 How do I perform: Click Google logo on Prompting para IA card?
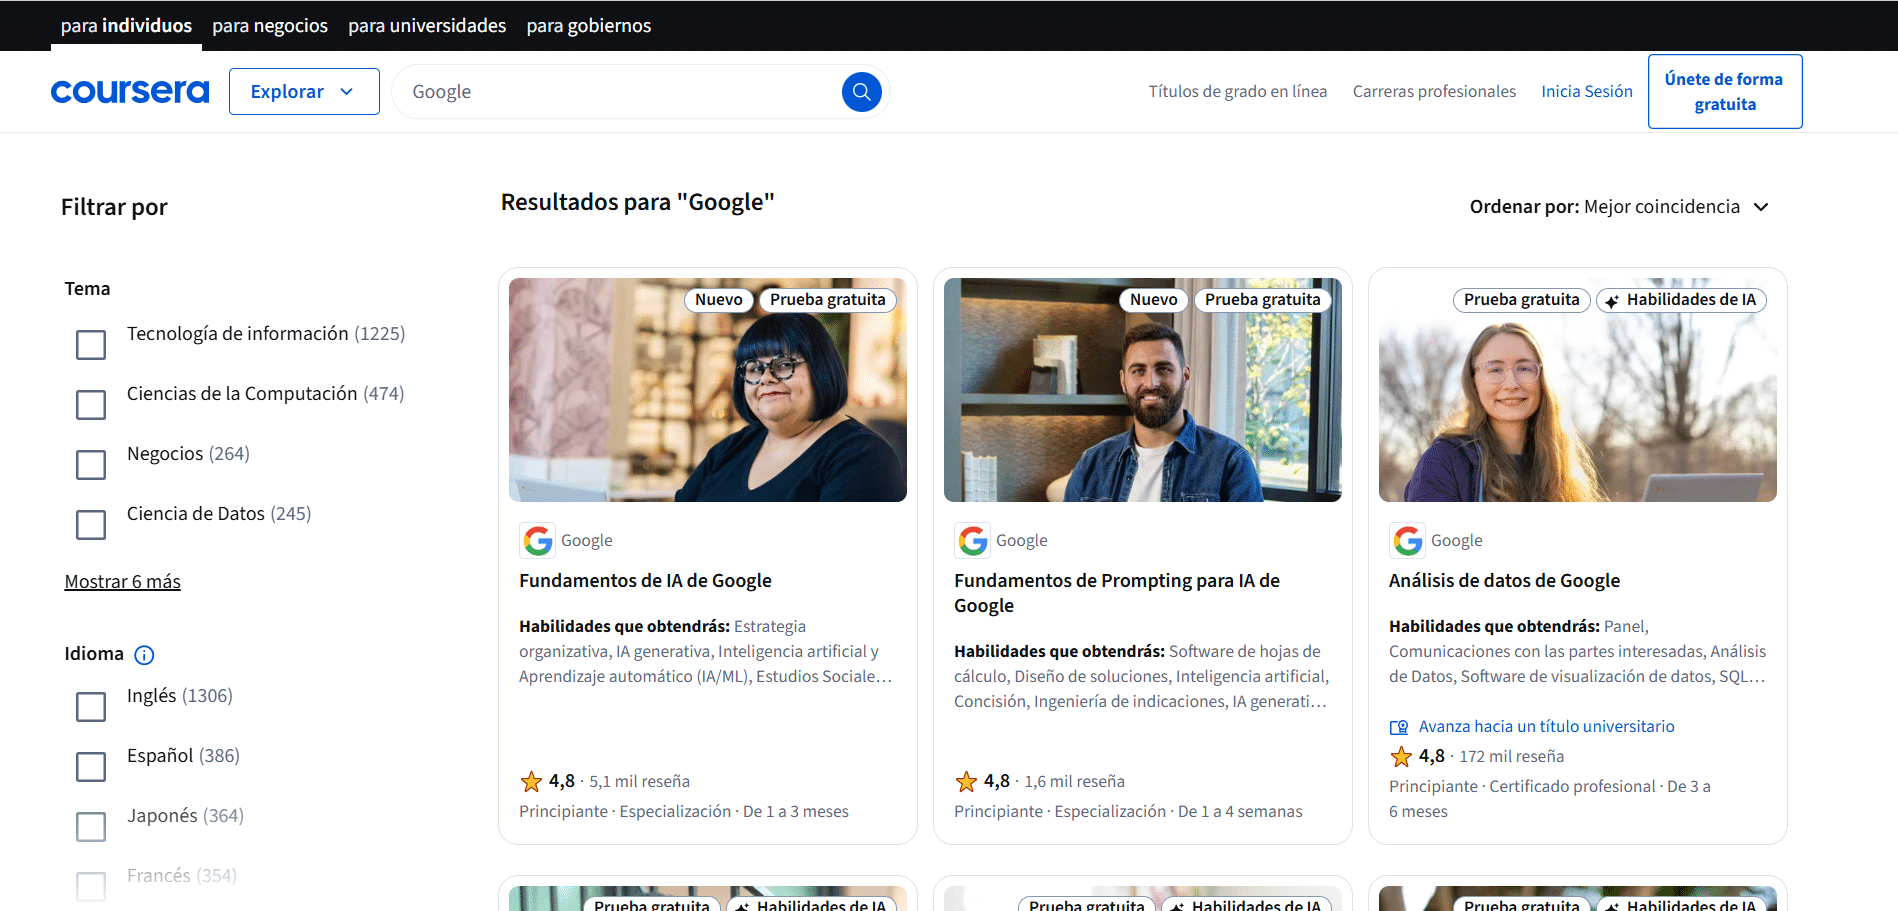973,541
